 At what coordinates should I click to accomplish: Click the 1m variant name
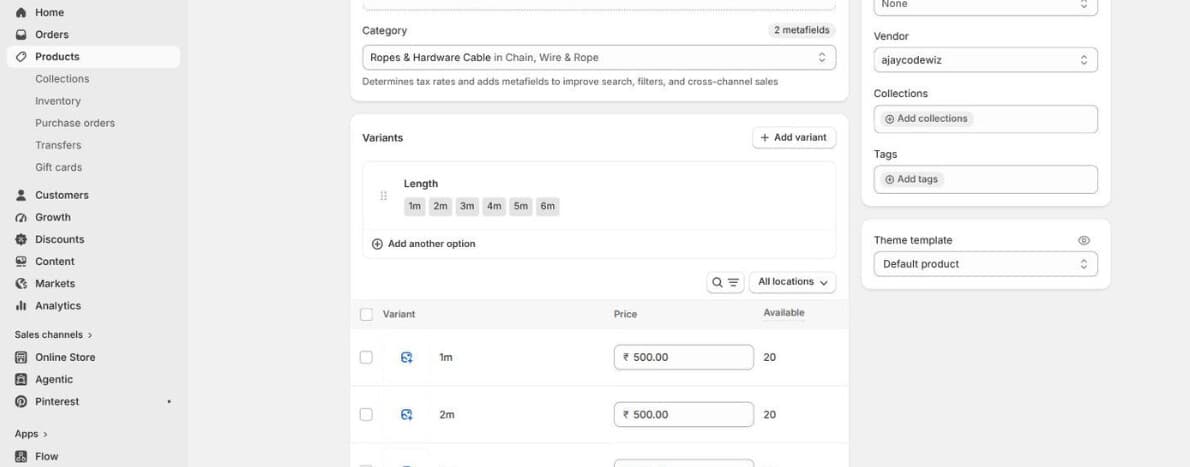point(445,357)
